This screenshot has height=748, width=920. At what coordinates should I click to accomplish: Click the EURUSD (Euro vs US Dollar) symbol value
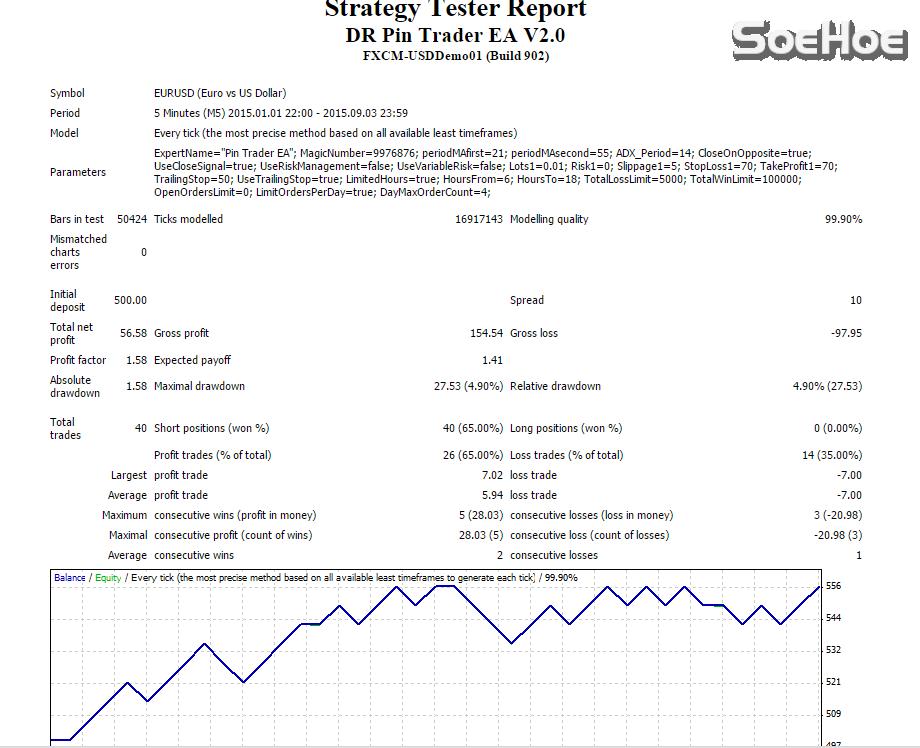(220, 93)
